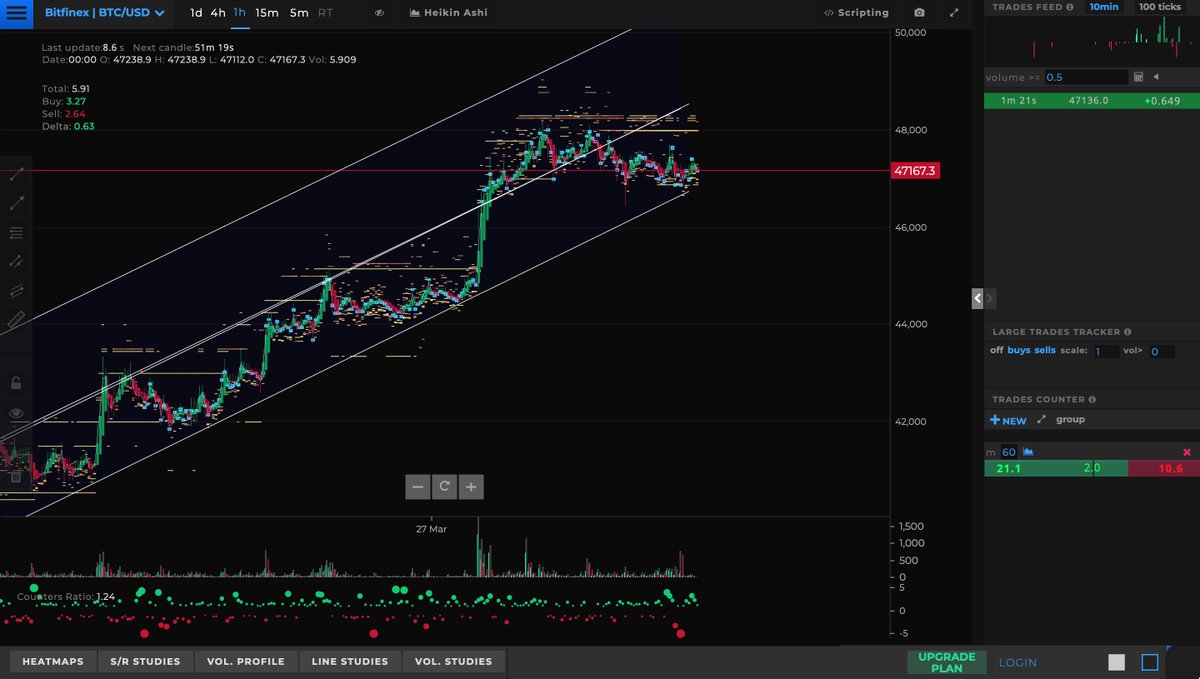Open the calculator icon beside volume filter

point(1138,77)
